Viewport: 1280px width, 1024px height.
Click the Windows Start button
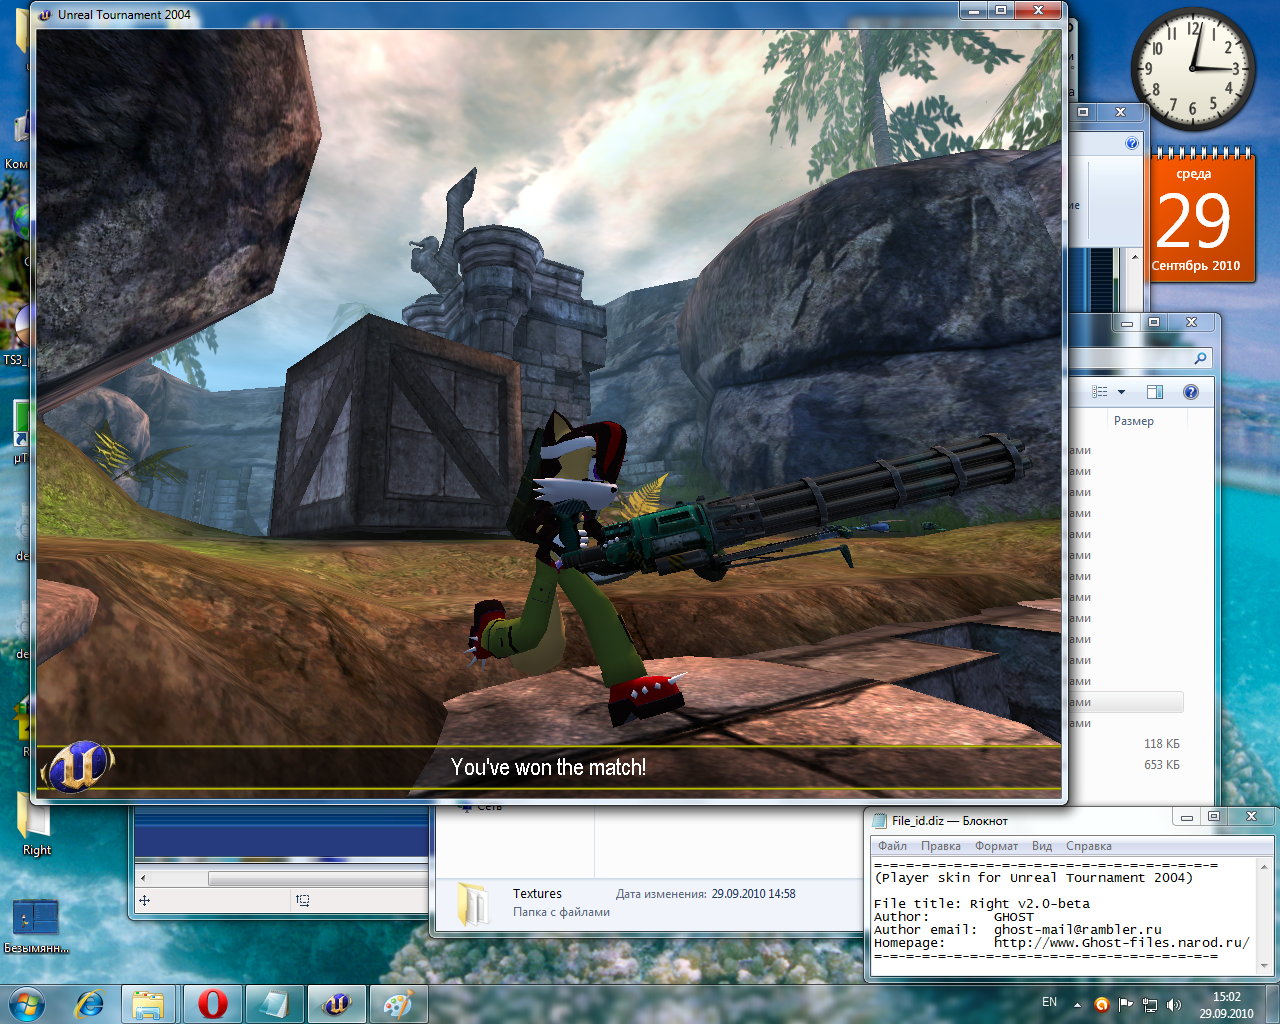pos(26,1003)
